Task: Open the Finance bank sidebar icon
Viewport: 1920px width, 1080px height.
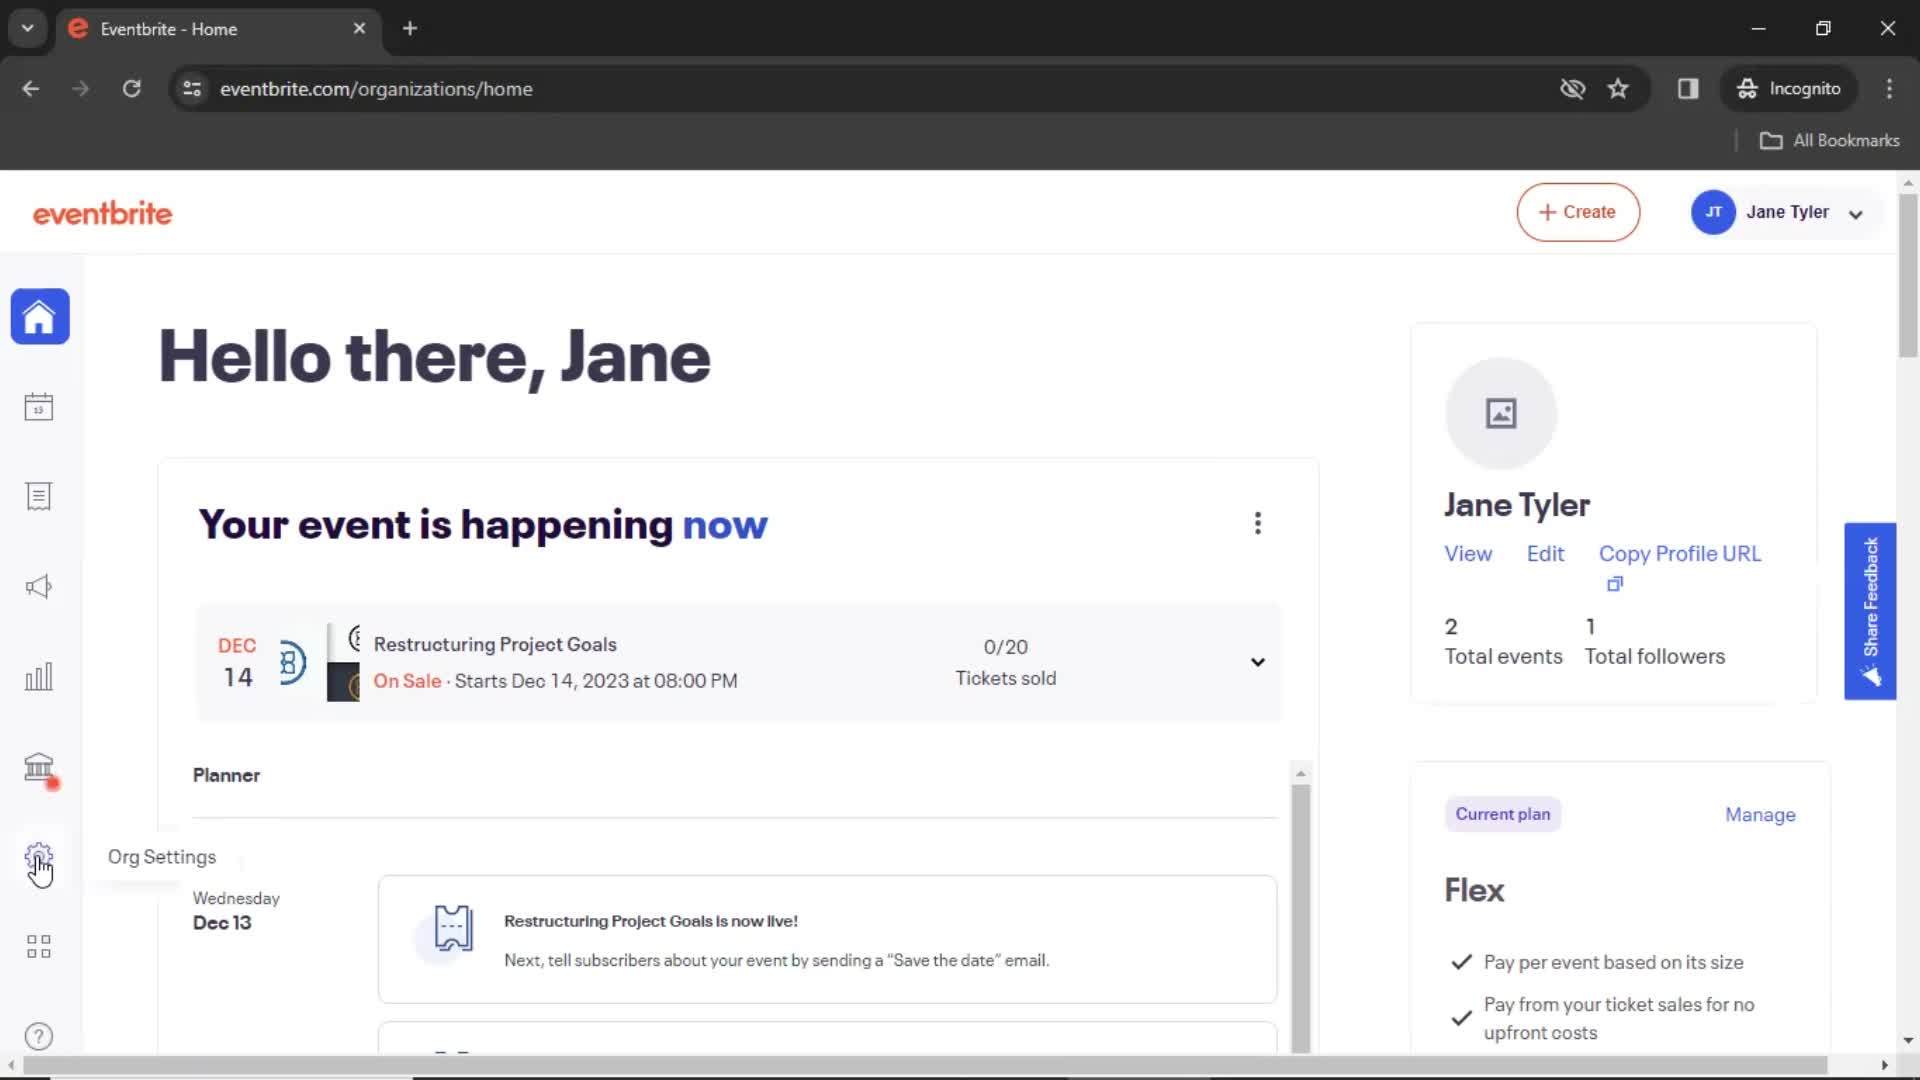Action: click(x=39, y=768)
